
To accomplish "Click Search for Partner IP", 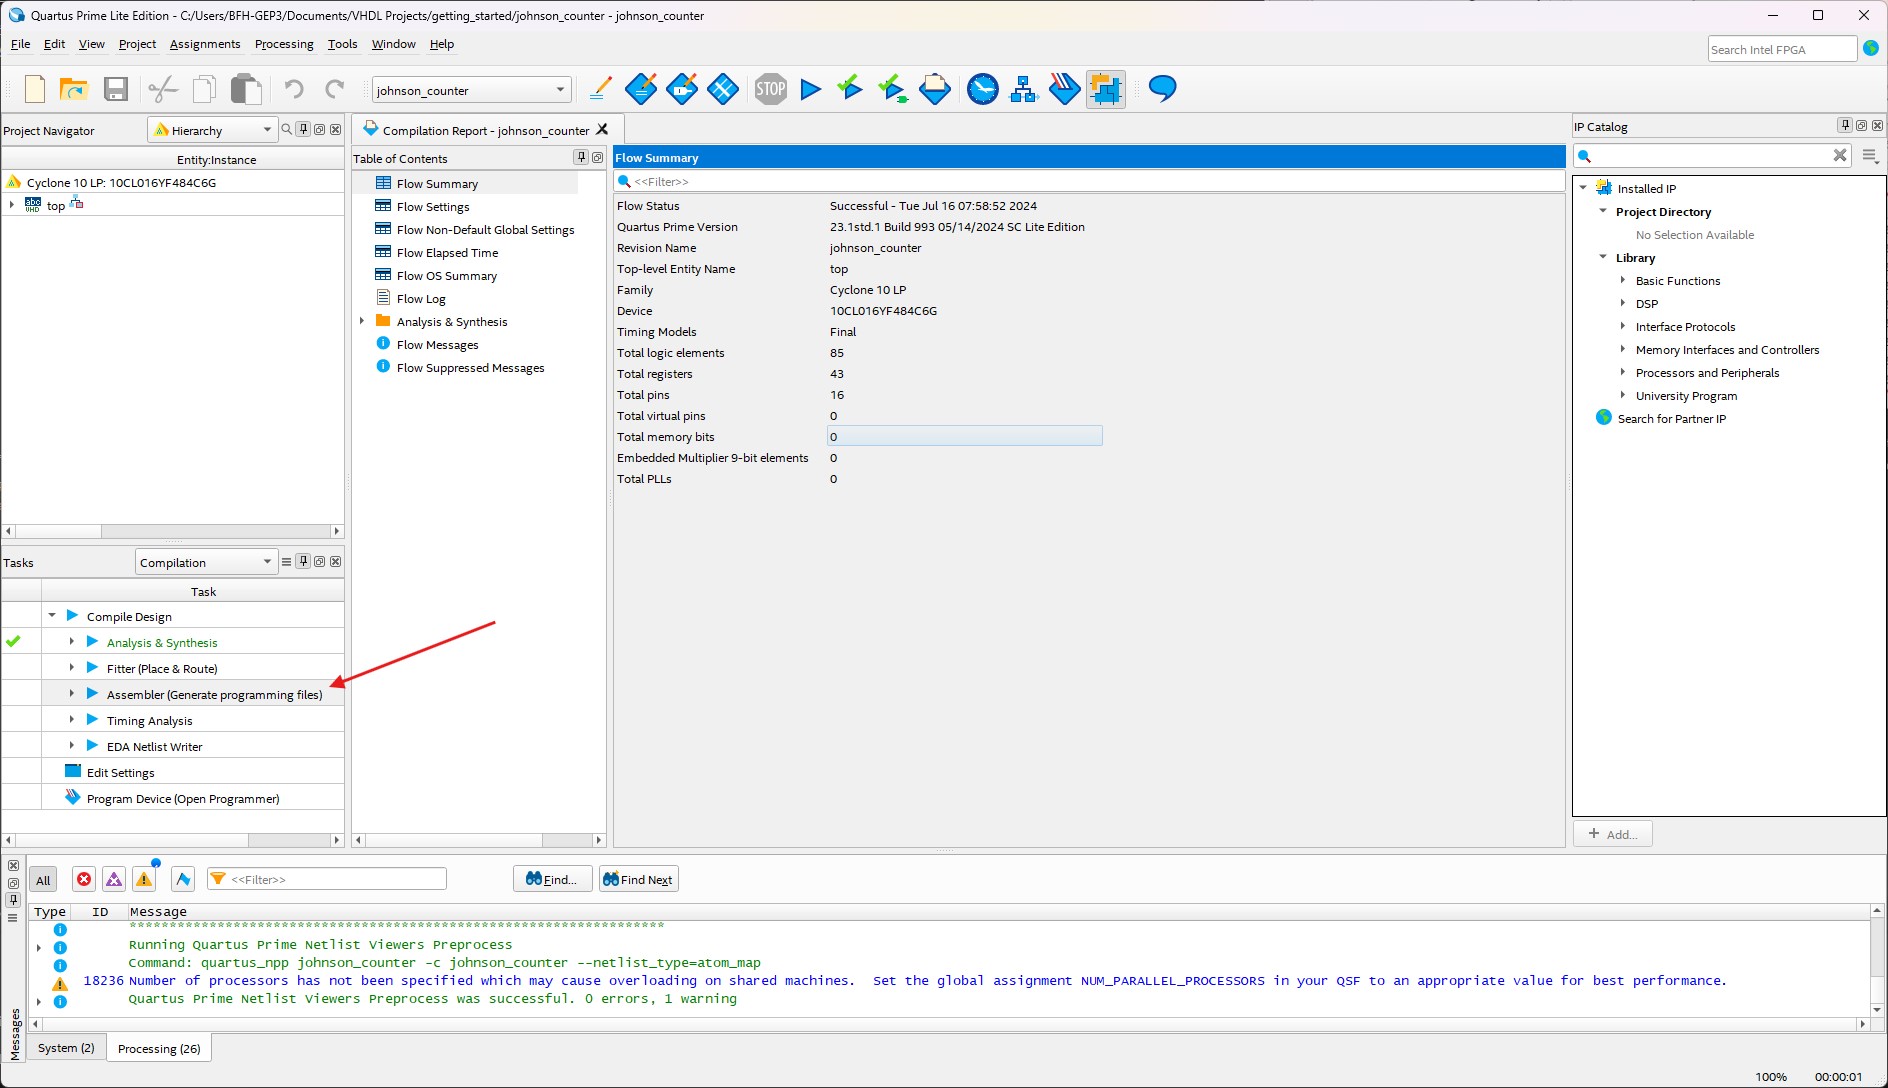I will click(x=1671, y=419).
